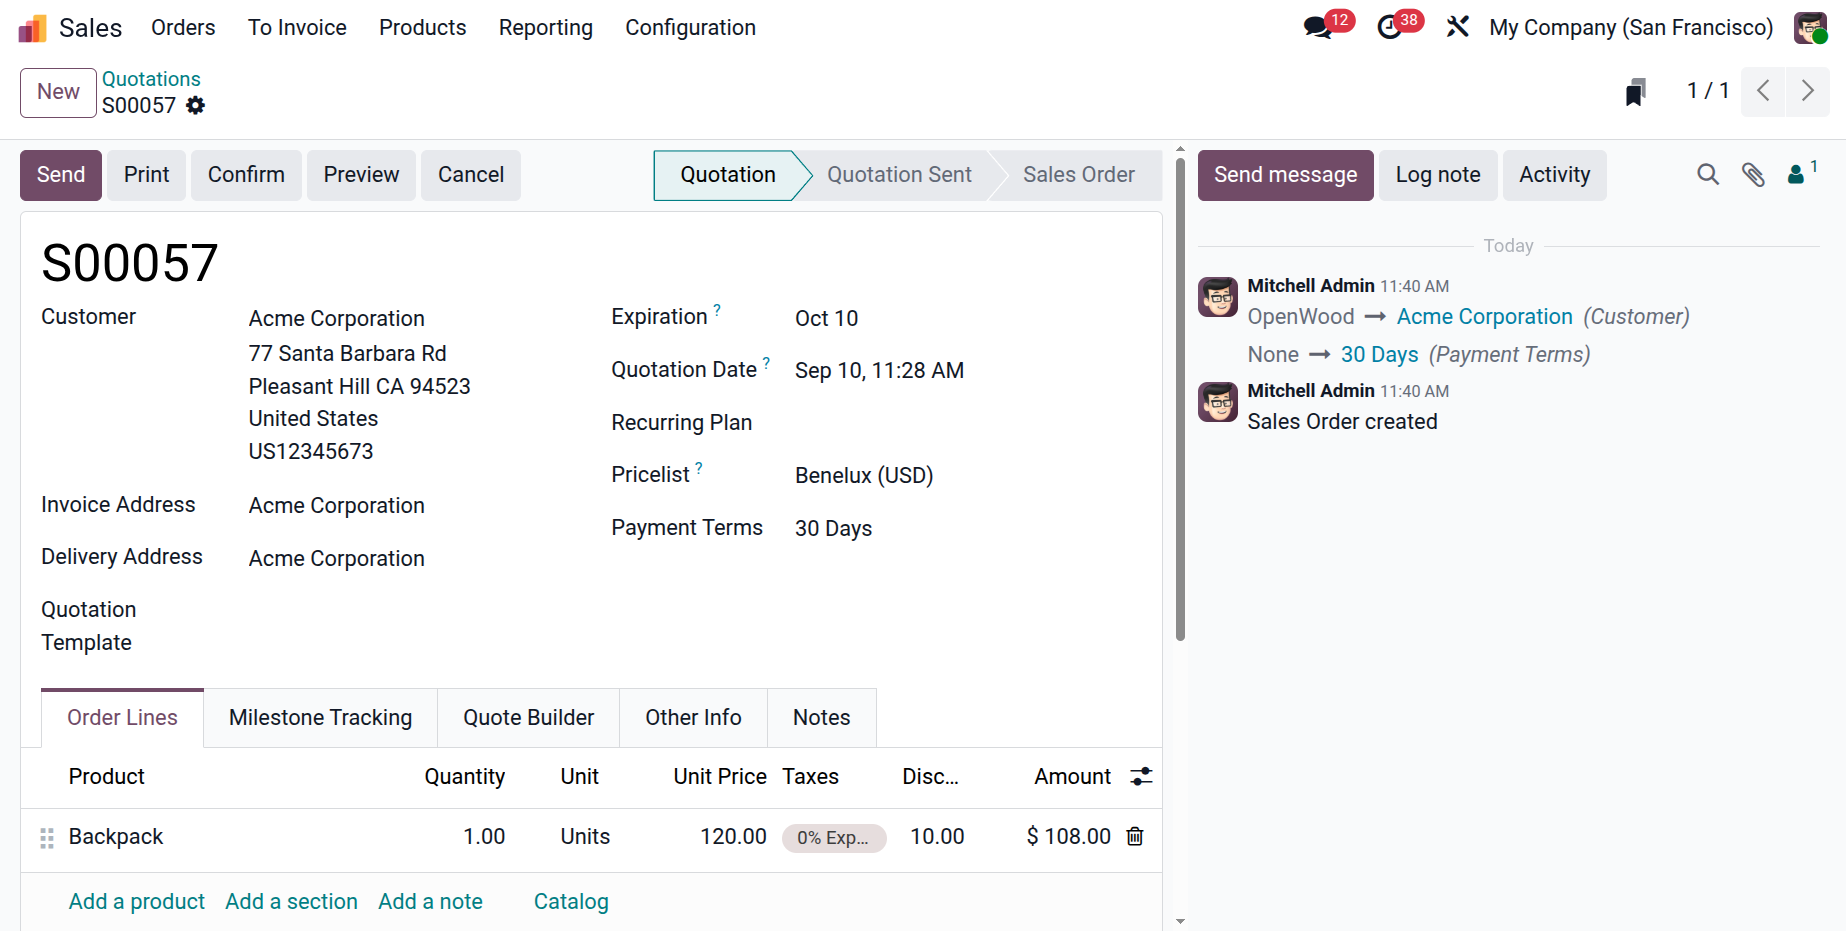Switch to the Quote Builder tab
Viewport: 1846px width, 931px height.
(528, 718)
